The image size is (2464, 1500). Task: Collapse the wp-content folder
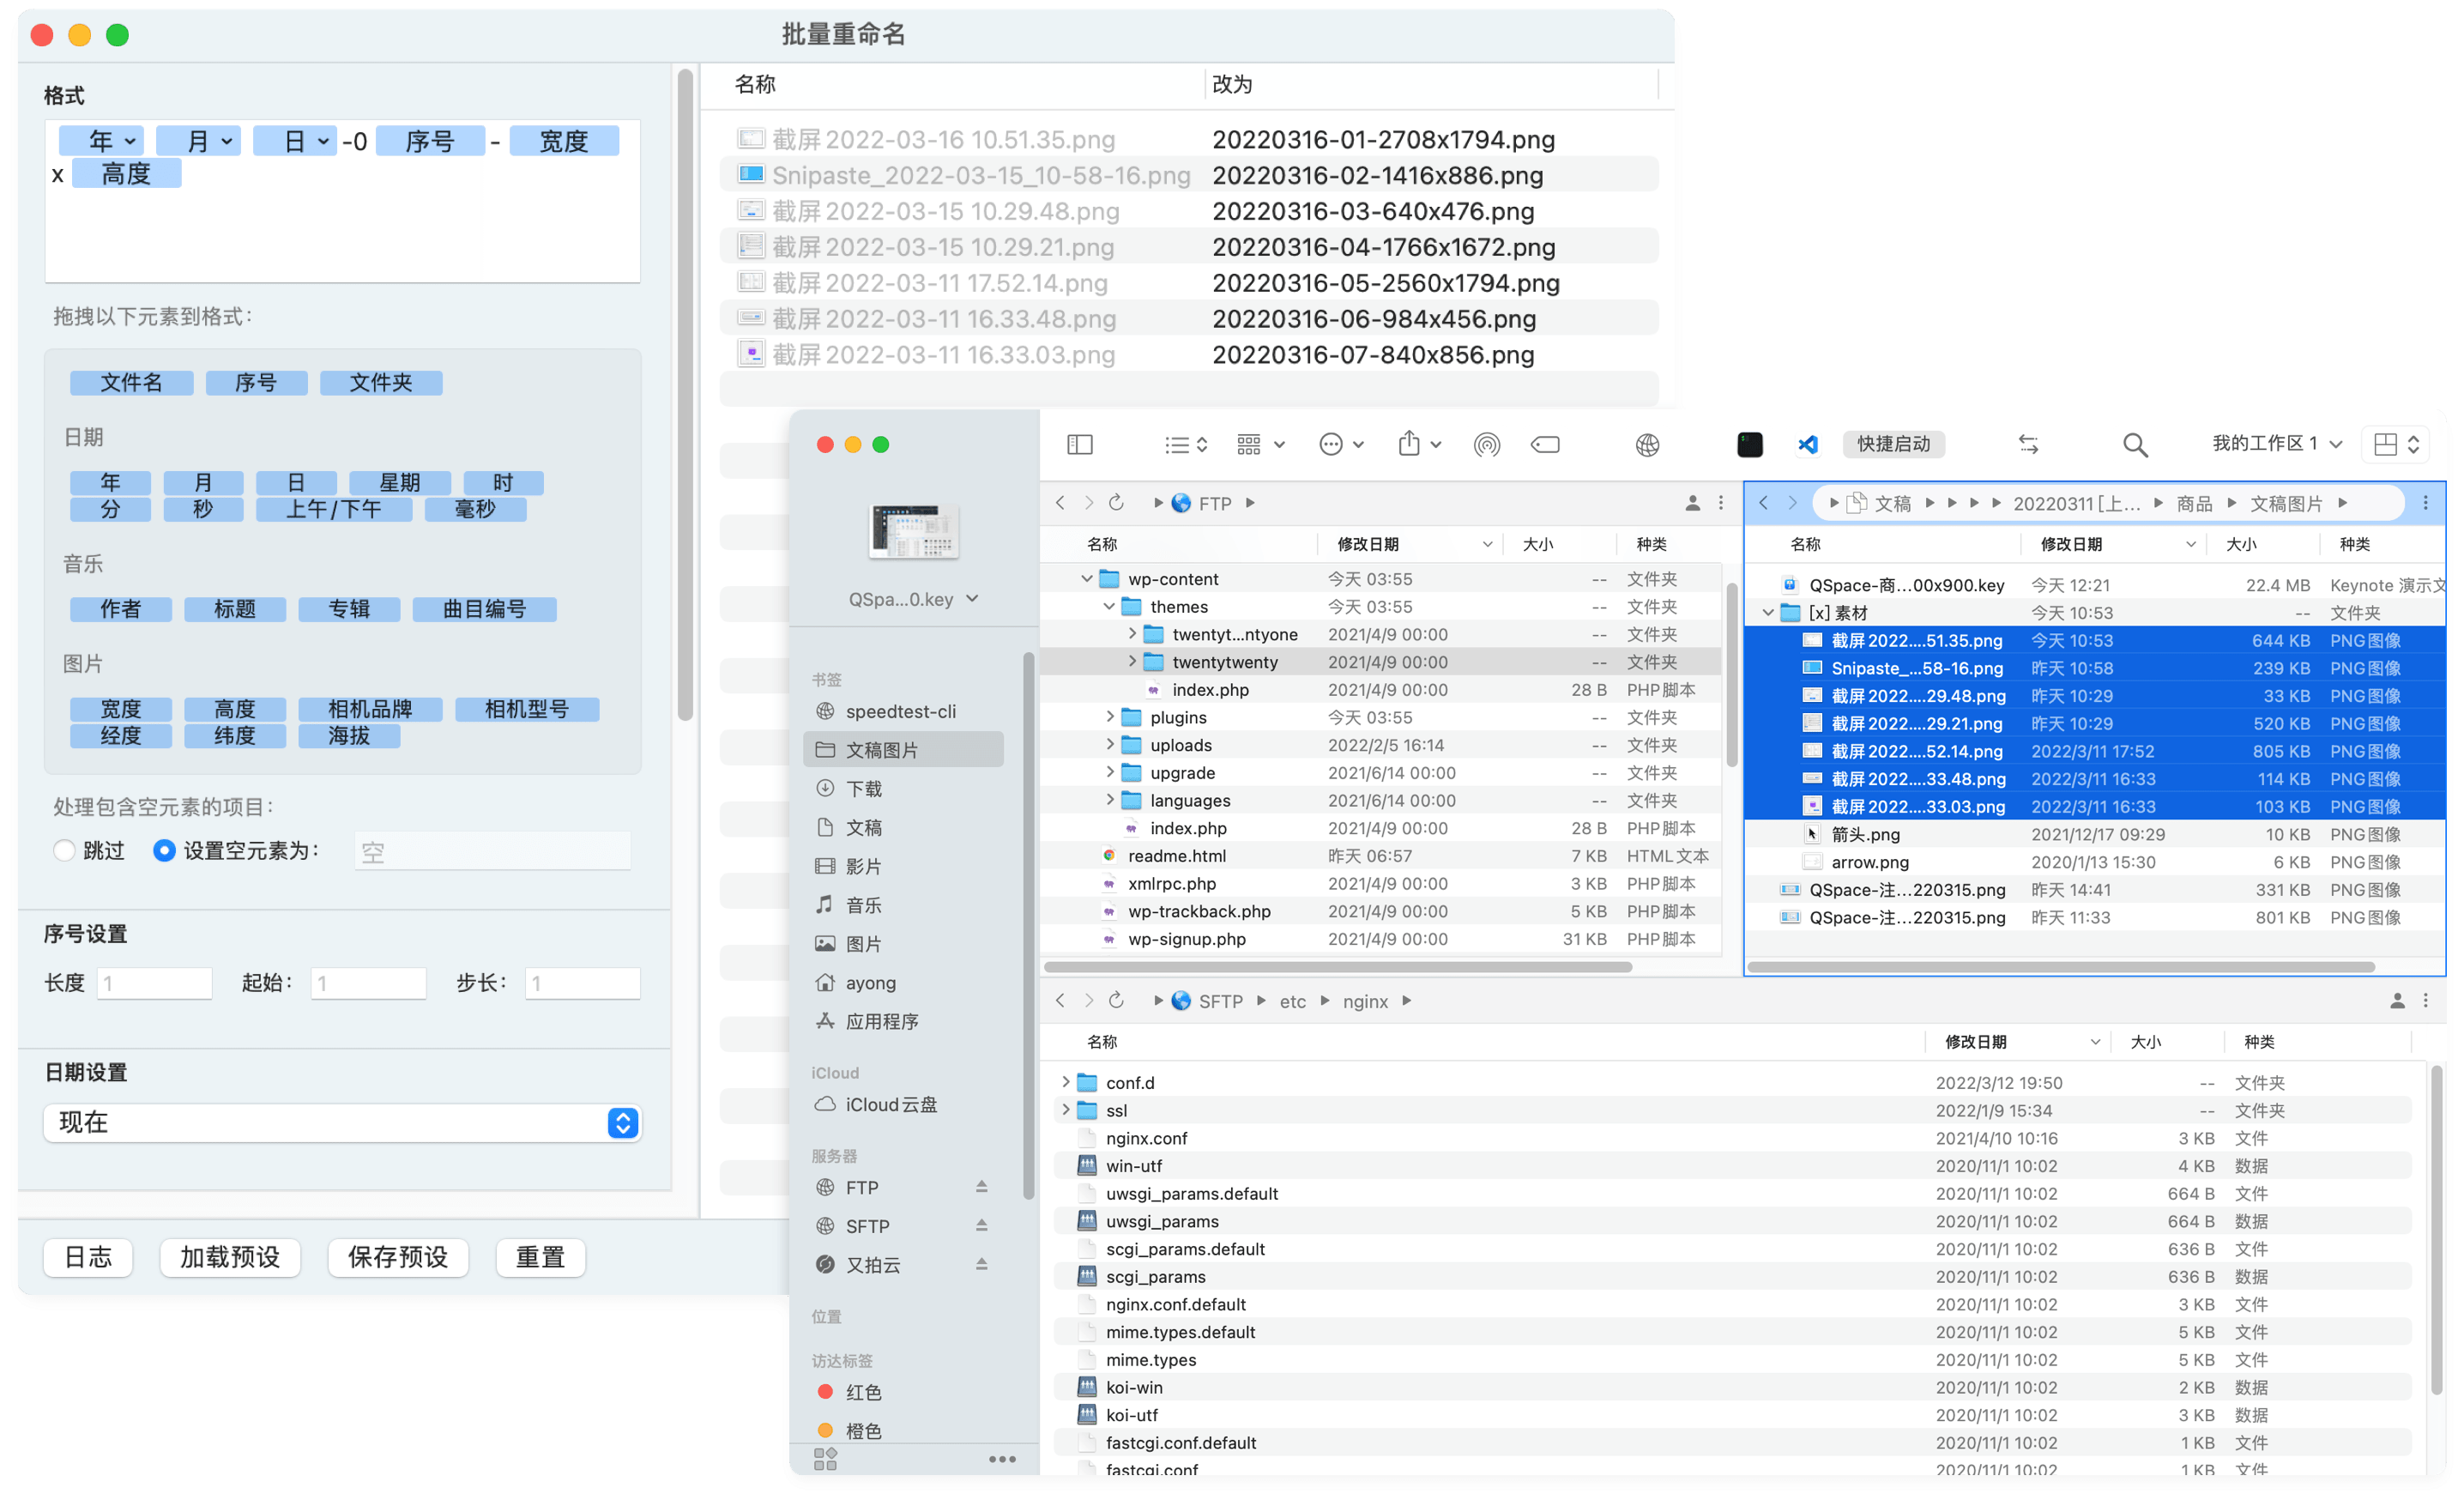click(1086, 578)
